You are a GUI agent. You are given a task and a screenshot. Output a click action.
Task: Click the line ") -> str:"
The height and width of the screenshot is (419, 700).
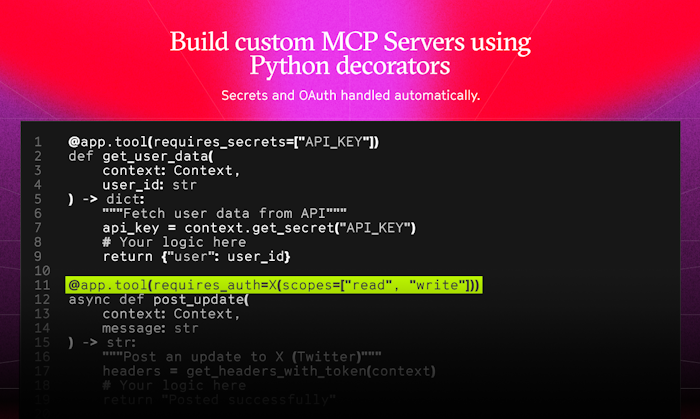point(102,343)
